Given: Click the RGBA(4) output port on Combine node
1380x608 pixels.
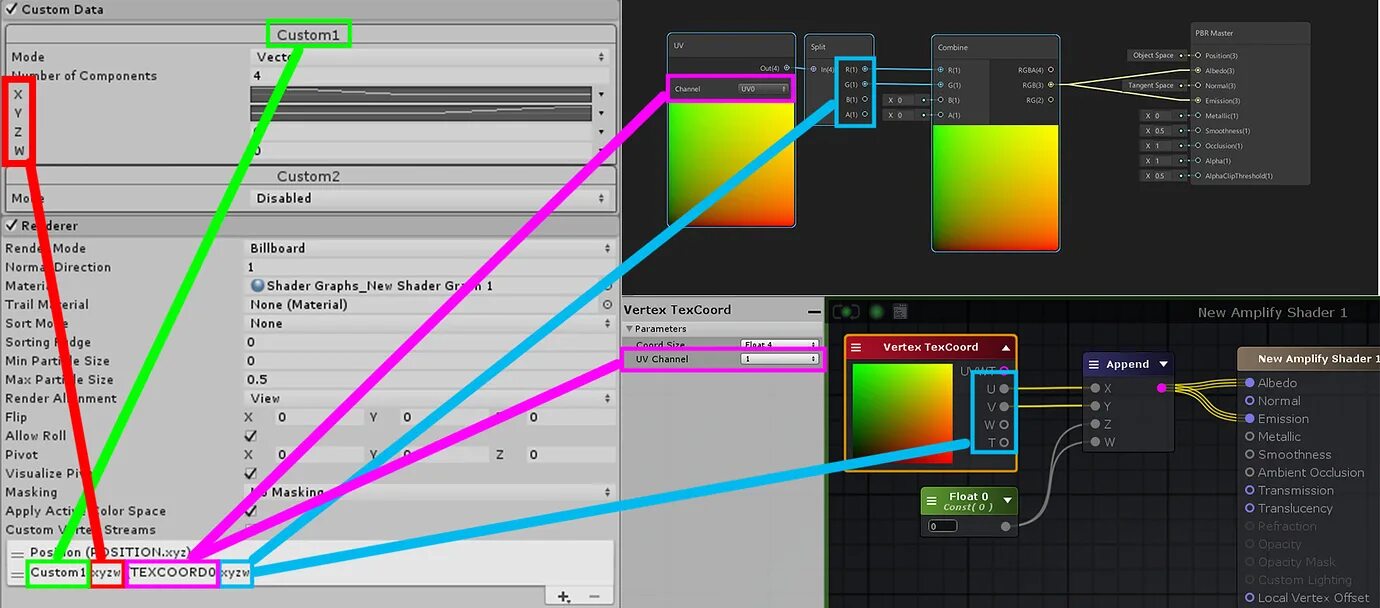Looking at the screenshot, I should 1050,70.
